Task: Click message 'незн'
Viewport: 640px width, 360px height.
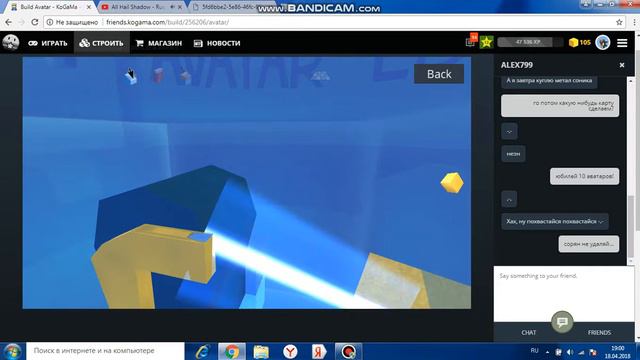Action: (513, 154)
